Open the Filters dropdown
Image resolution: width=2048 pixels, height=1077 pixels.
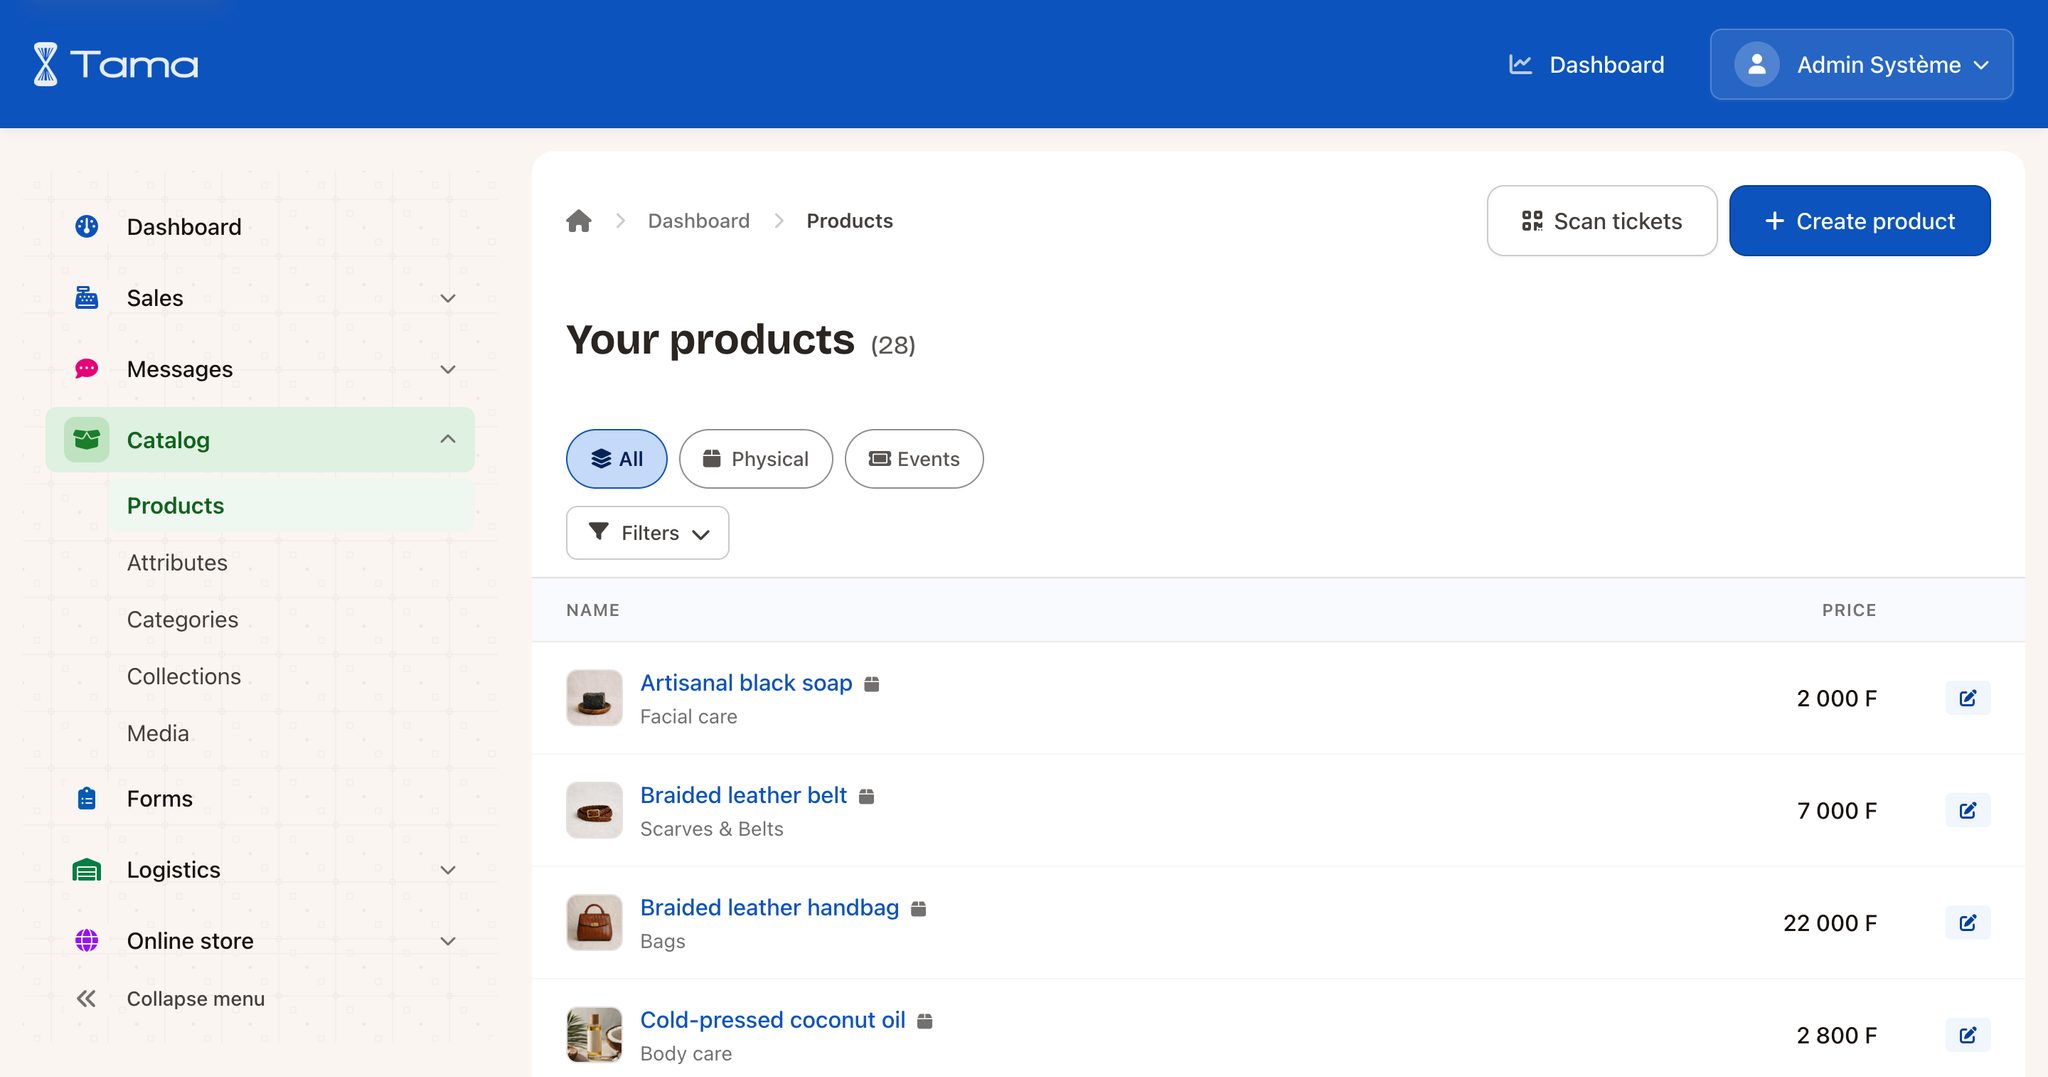click(648, 533)
